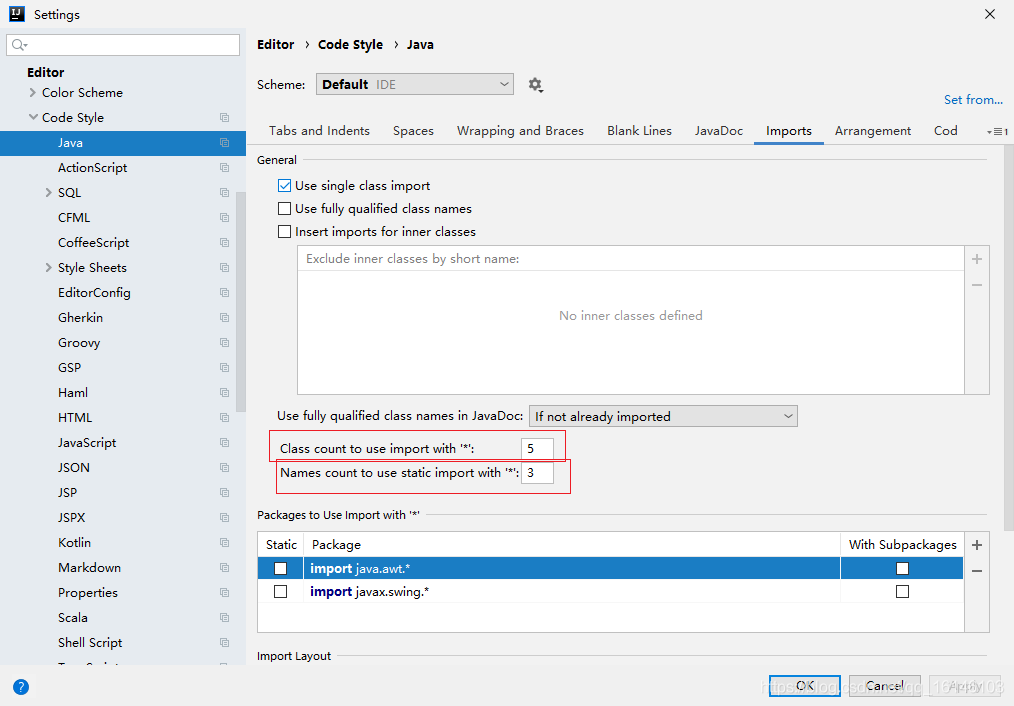Toggle Static checkbox for java.awt.* row
Screen dimensions: 1014x706
point(281,568)
